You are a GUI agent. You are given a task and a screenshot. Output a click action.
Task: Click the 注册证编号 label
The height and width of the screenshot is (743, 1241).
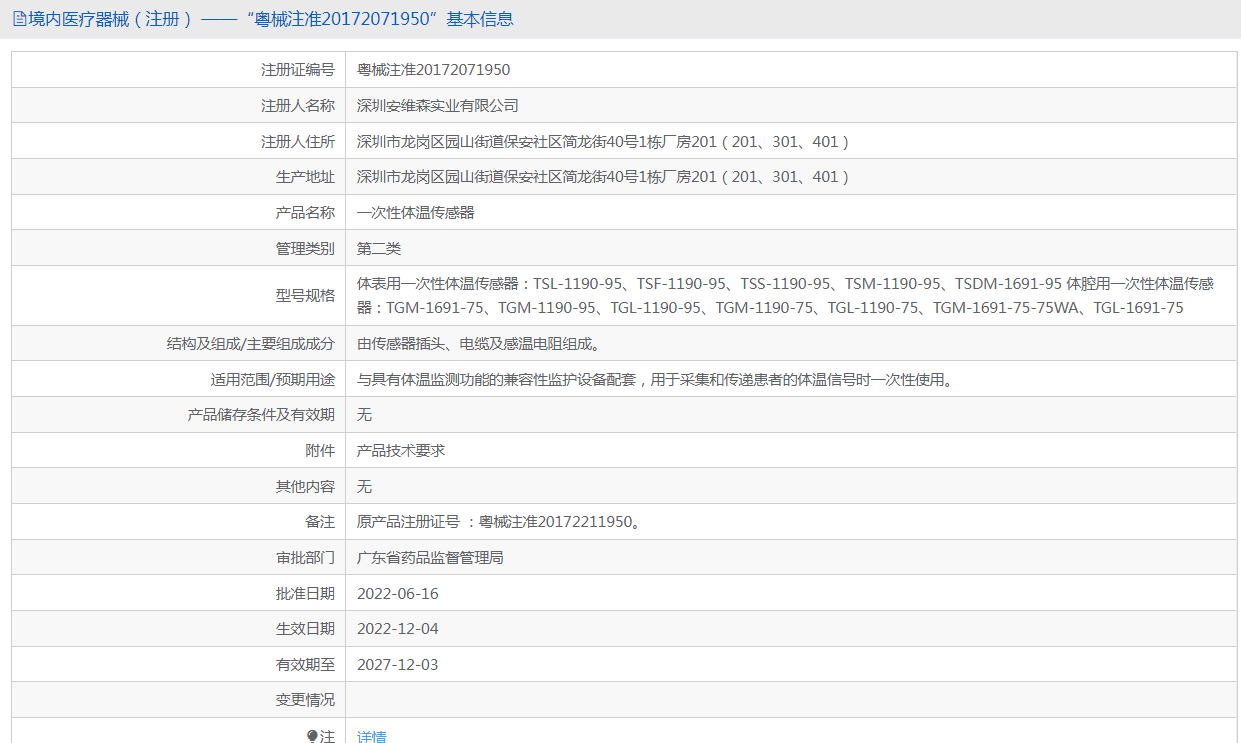[298, 70]
